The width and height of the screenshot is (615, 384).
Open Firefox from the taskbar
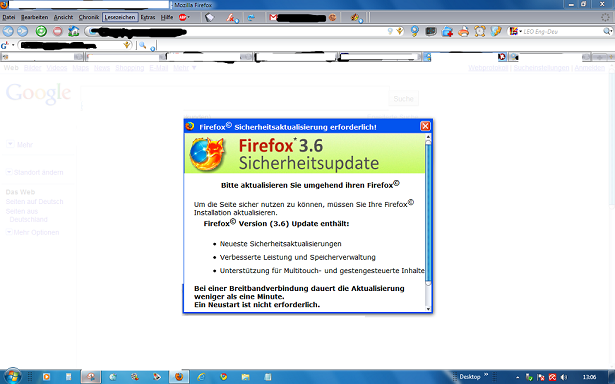pos(179,377)
